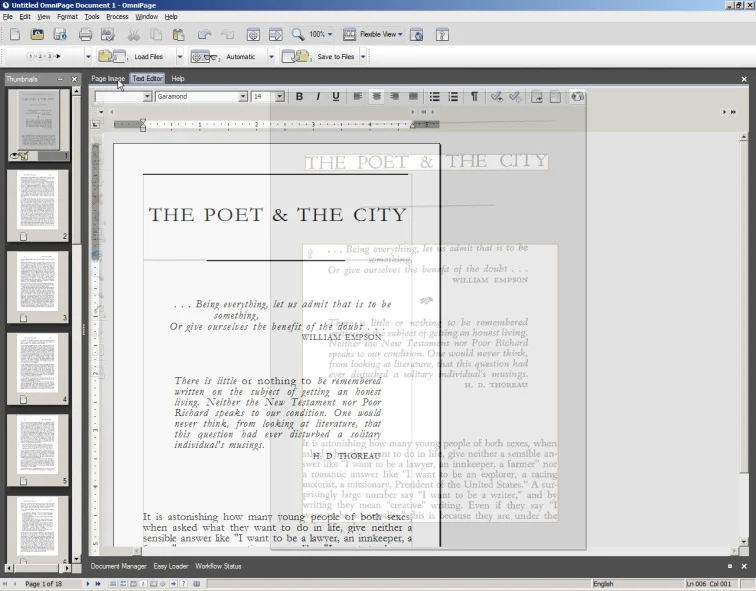Toggle Bold formatting
Viewport: 756px width, 591px height.
tap(298, 97)
